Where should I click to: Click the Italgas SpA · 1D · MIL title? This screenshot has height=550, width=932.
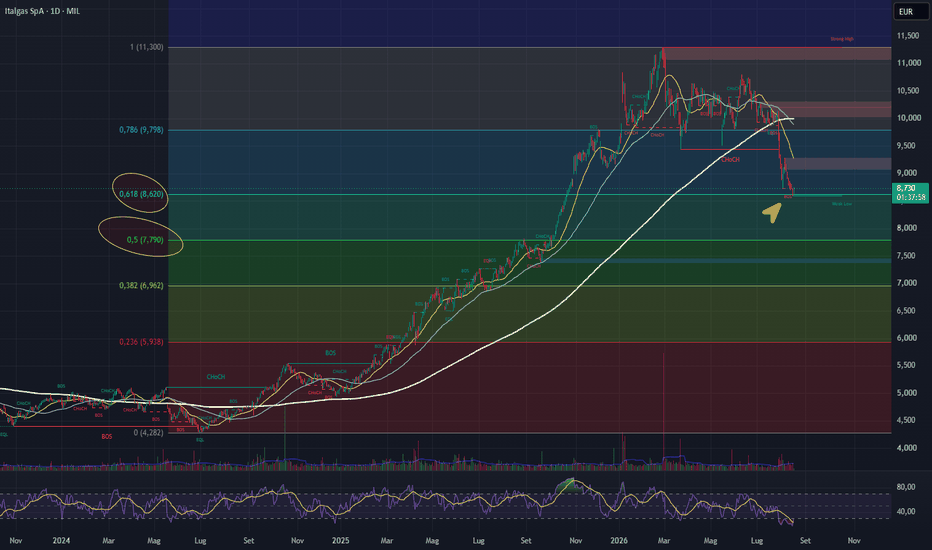pos(42,11)
